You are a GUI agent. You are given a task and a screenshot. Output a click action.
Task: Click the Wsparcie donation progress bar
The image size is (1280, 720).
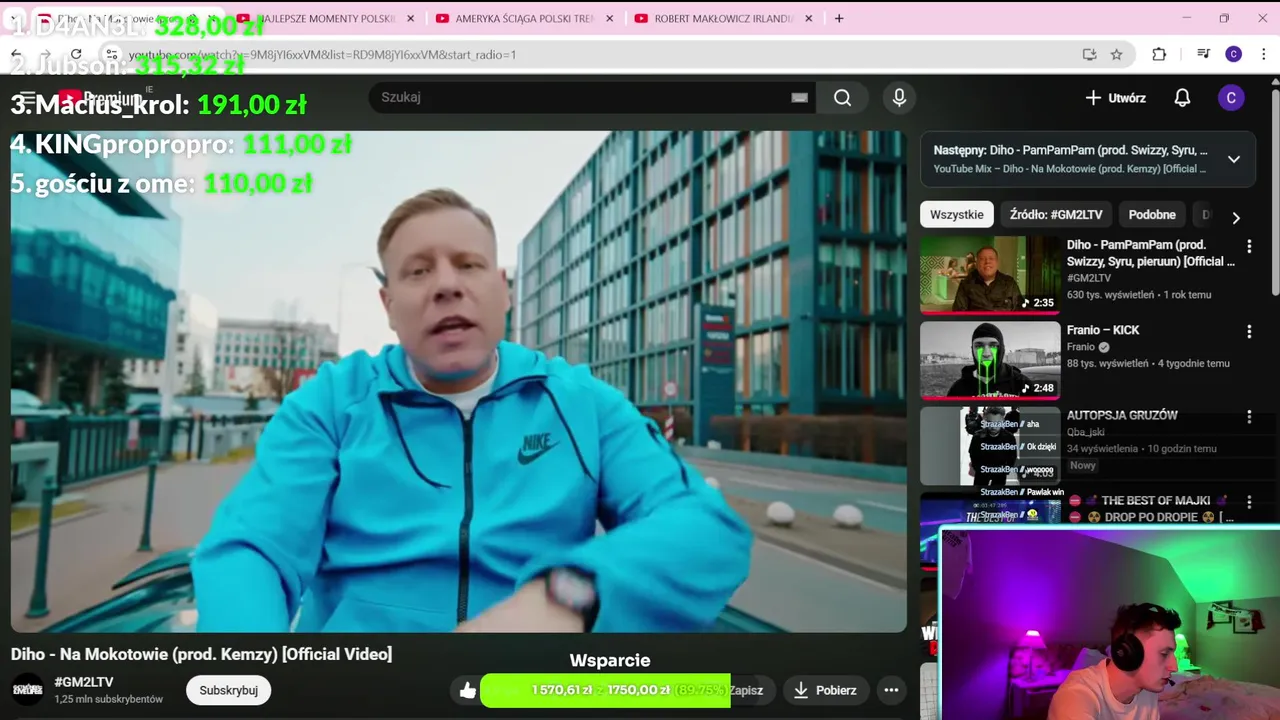point(605,690)
